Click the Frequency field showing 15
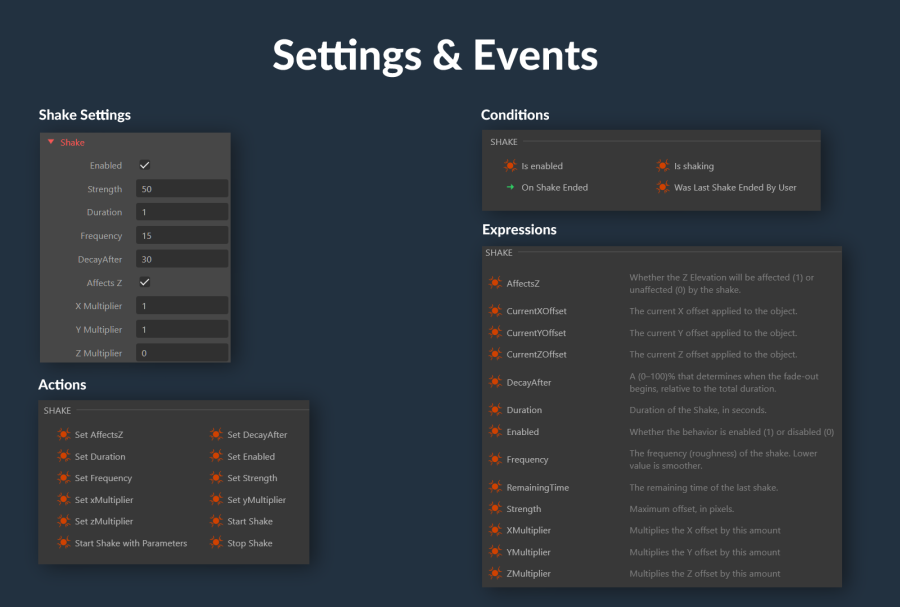The image size is (900, 607). [x=182, y=236]
